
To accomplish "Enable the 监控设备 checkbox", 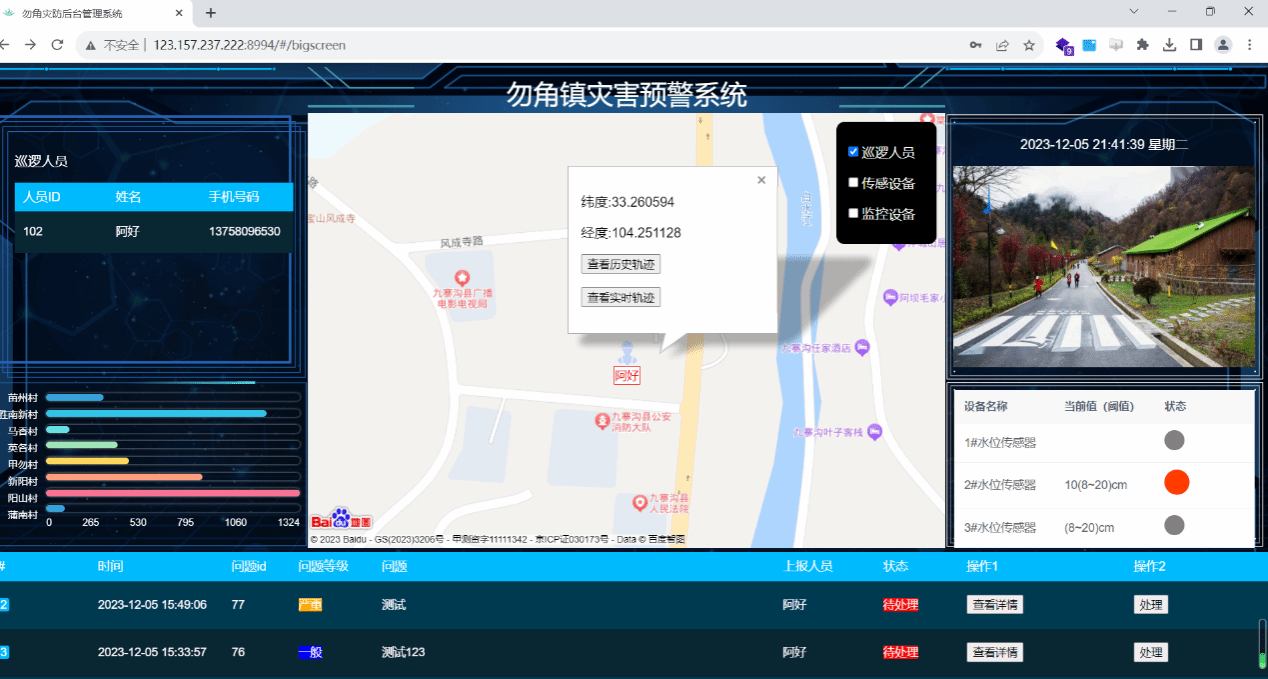I will 853,213.
